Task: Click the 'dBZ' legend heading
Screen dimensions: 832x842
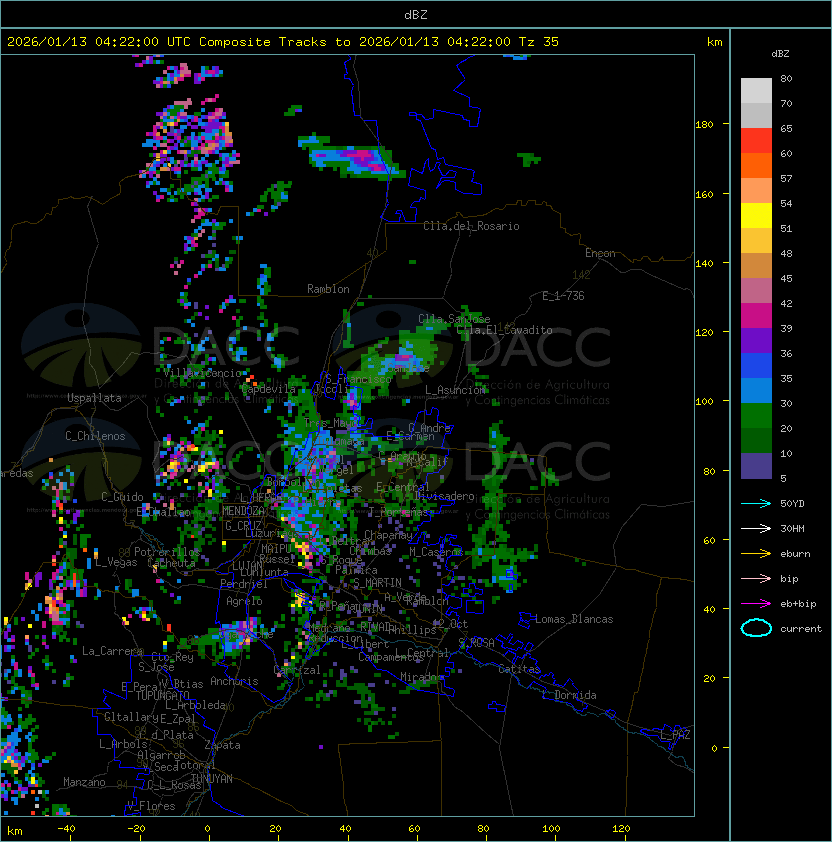Action: 780,54
